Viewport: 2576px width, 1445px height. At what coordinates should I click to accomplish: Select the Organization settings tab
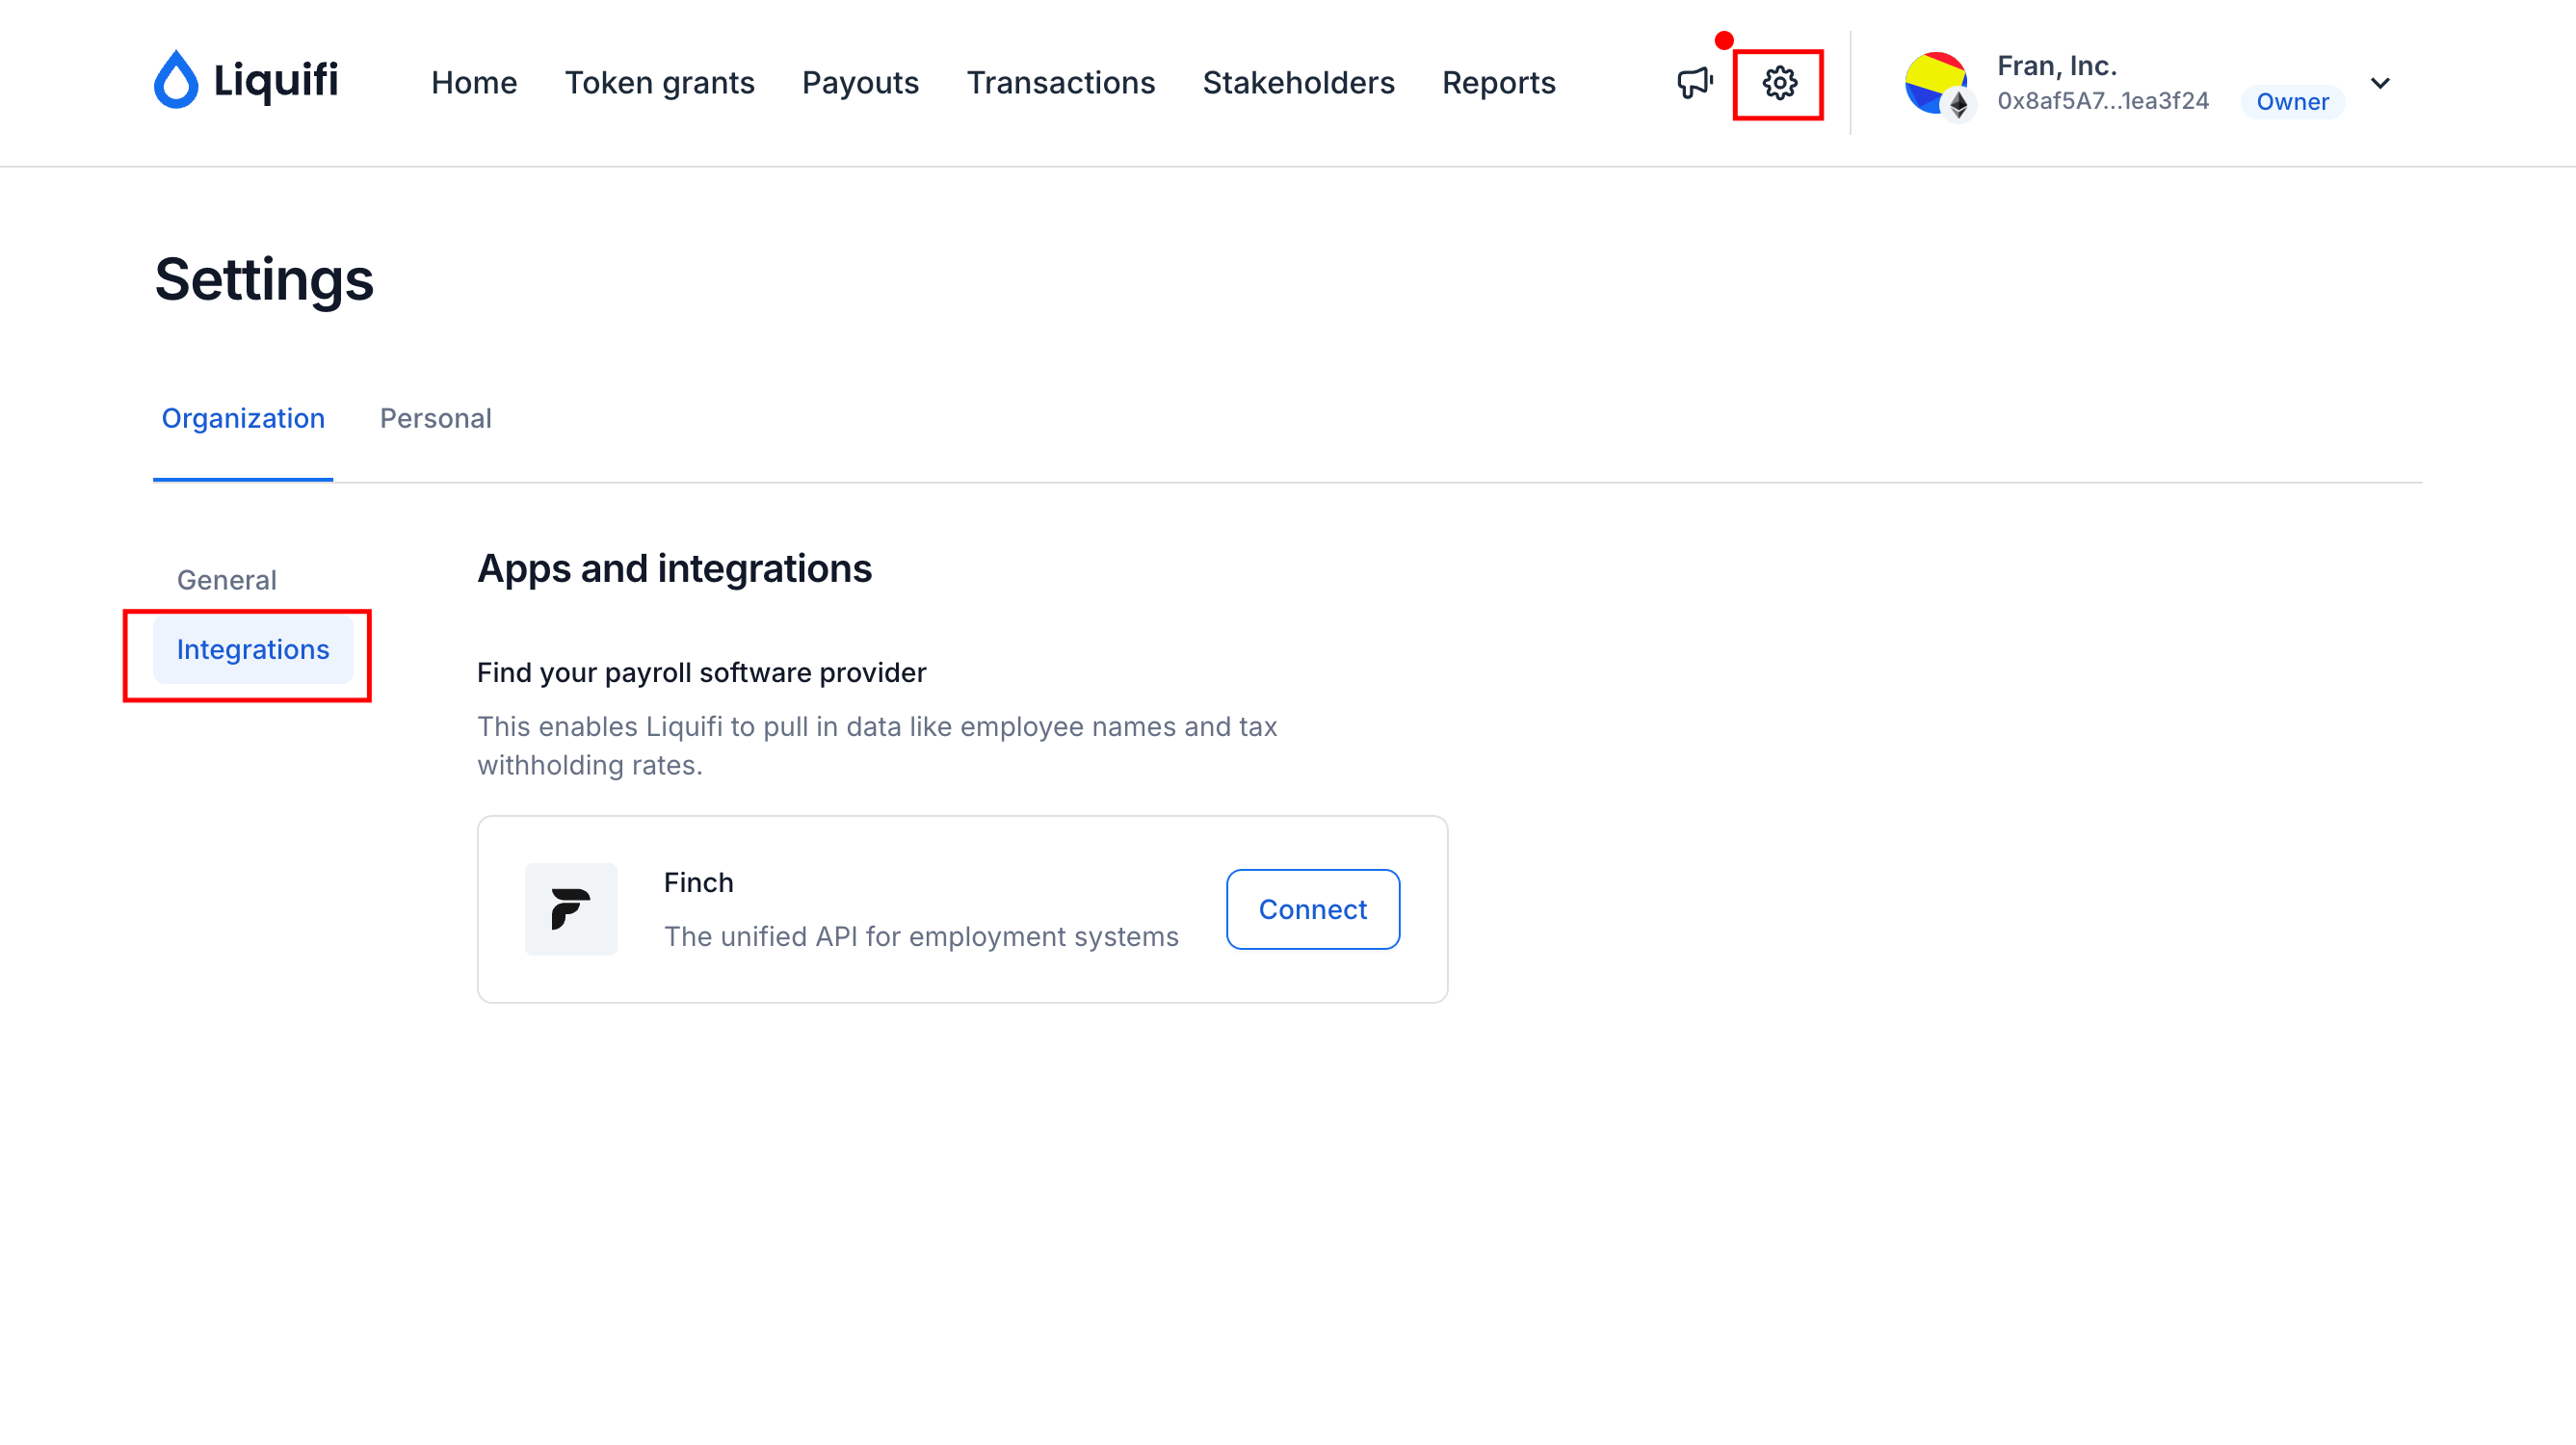pyautogui.click(x=243, y=418)
